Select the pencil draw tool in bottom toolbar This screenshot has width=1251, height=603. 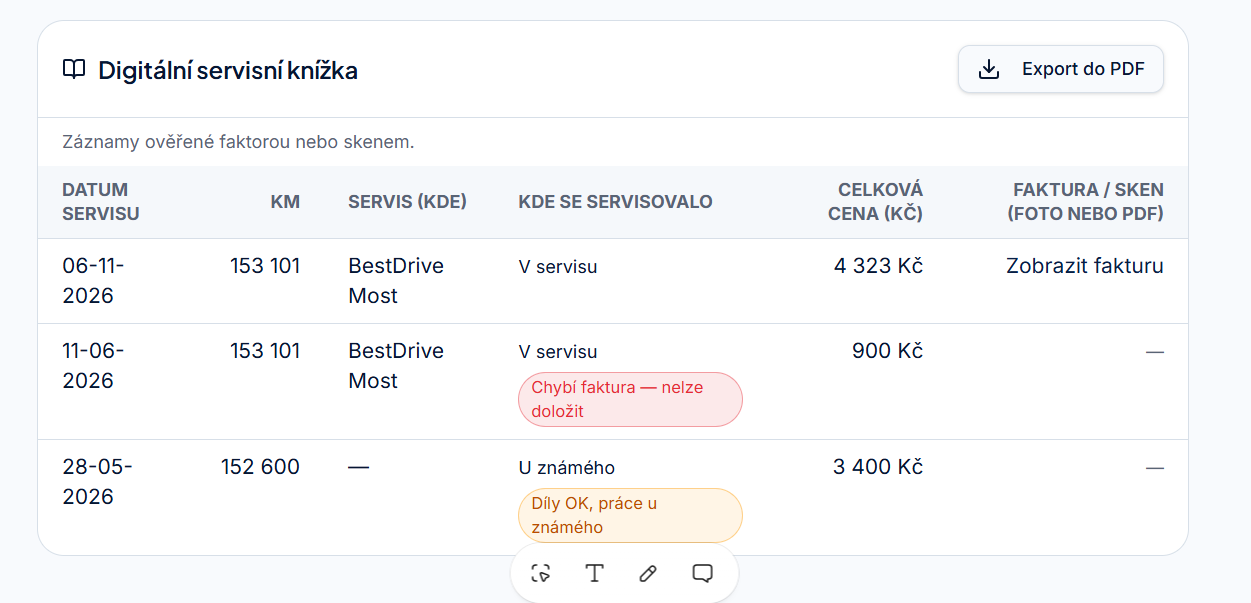point(648,573)
